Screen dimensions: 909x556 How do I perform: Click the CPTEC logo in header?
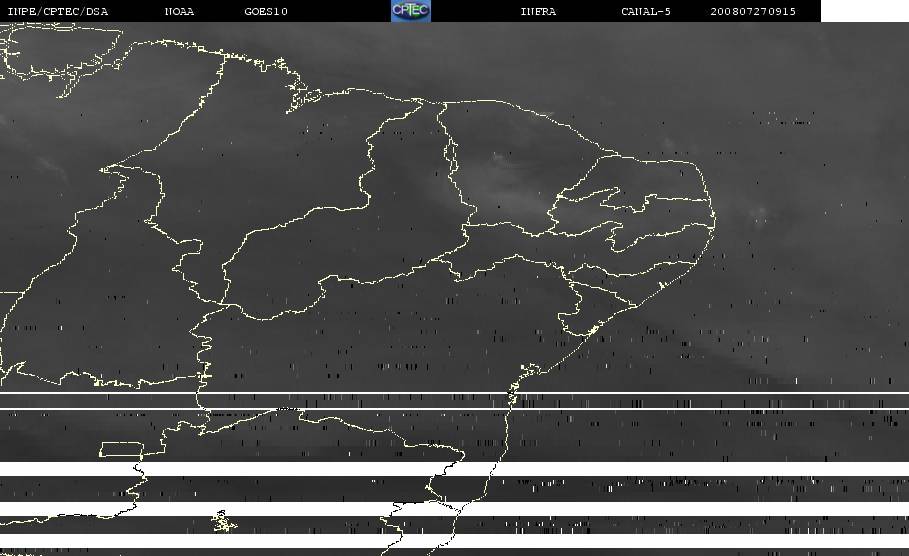click(410, 11)
